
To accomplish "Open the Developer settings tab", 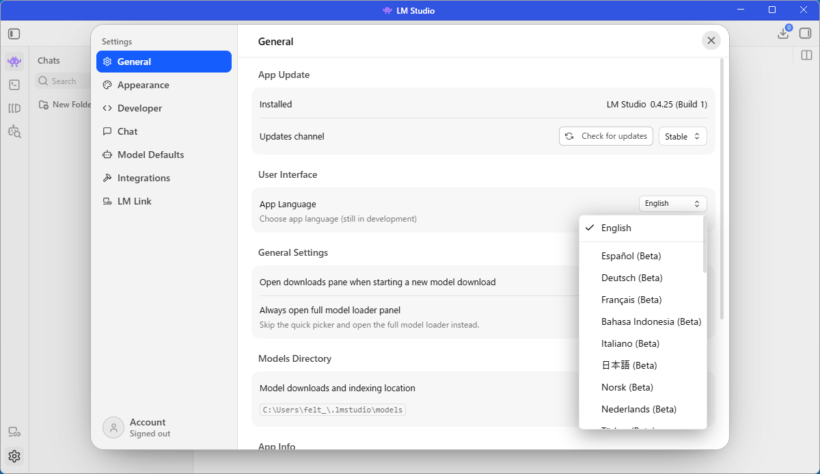I will tap(164, 108).
